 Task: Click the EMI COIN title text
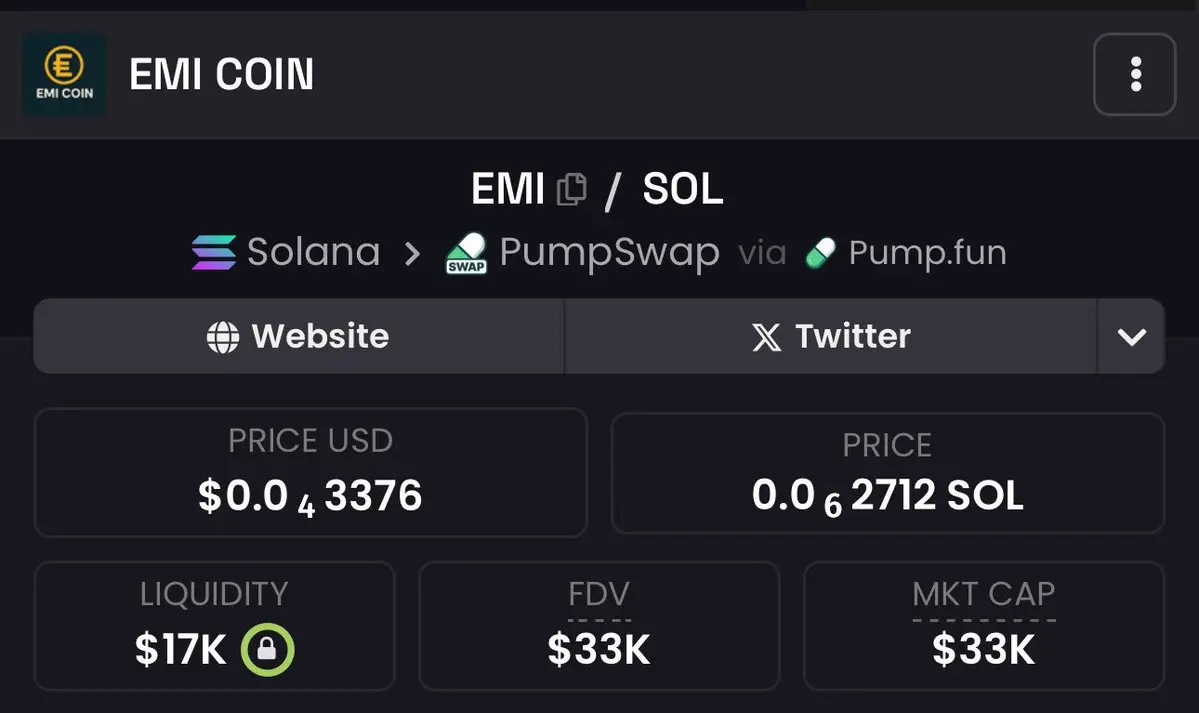(221, 75)
